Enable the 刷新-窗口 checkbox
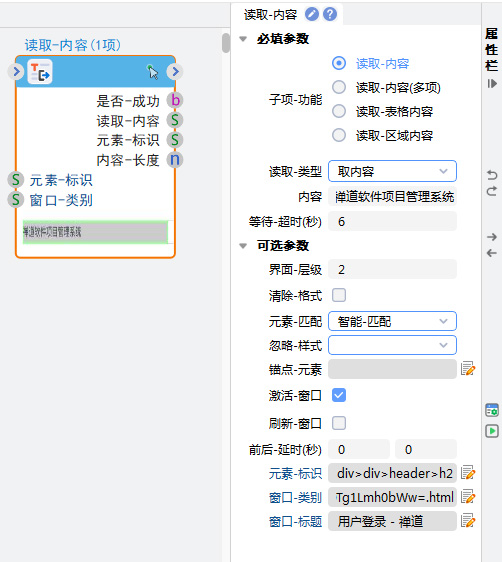 [x=339, y=423]
